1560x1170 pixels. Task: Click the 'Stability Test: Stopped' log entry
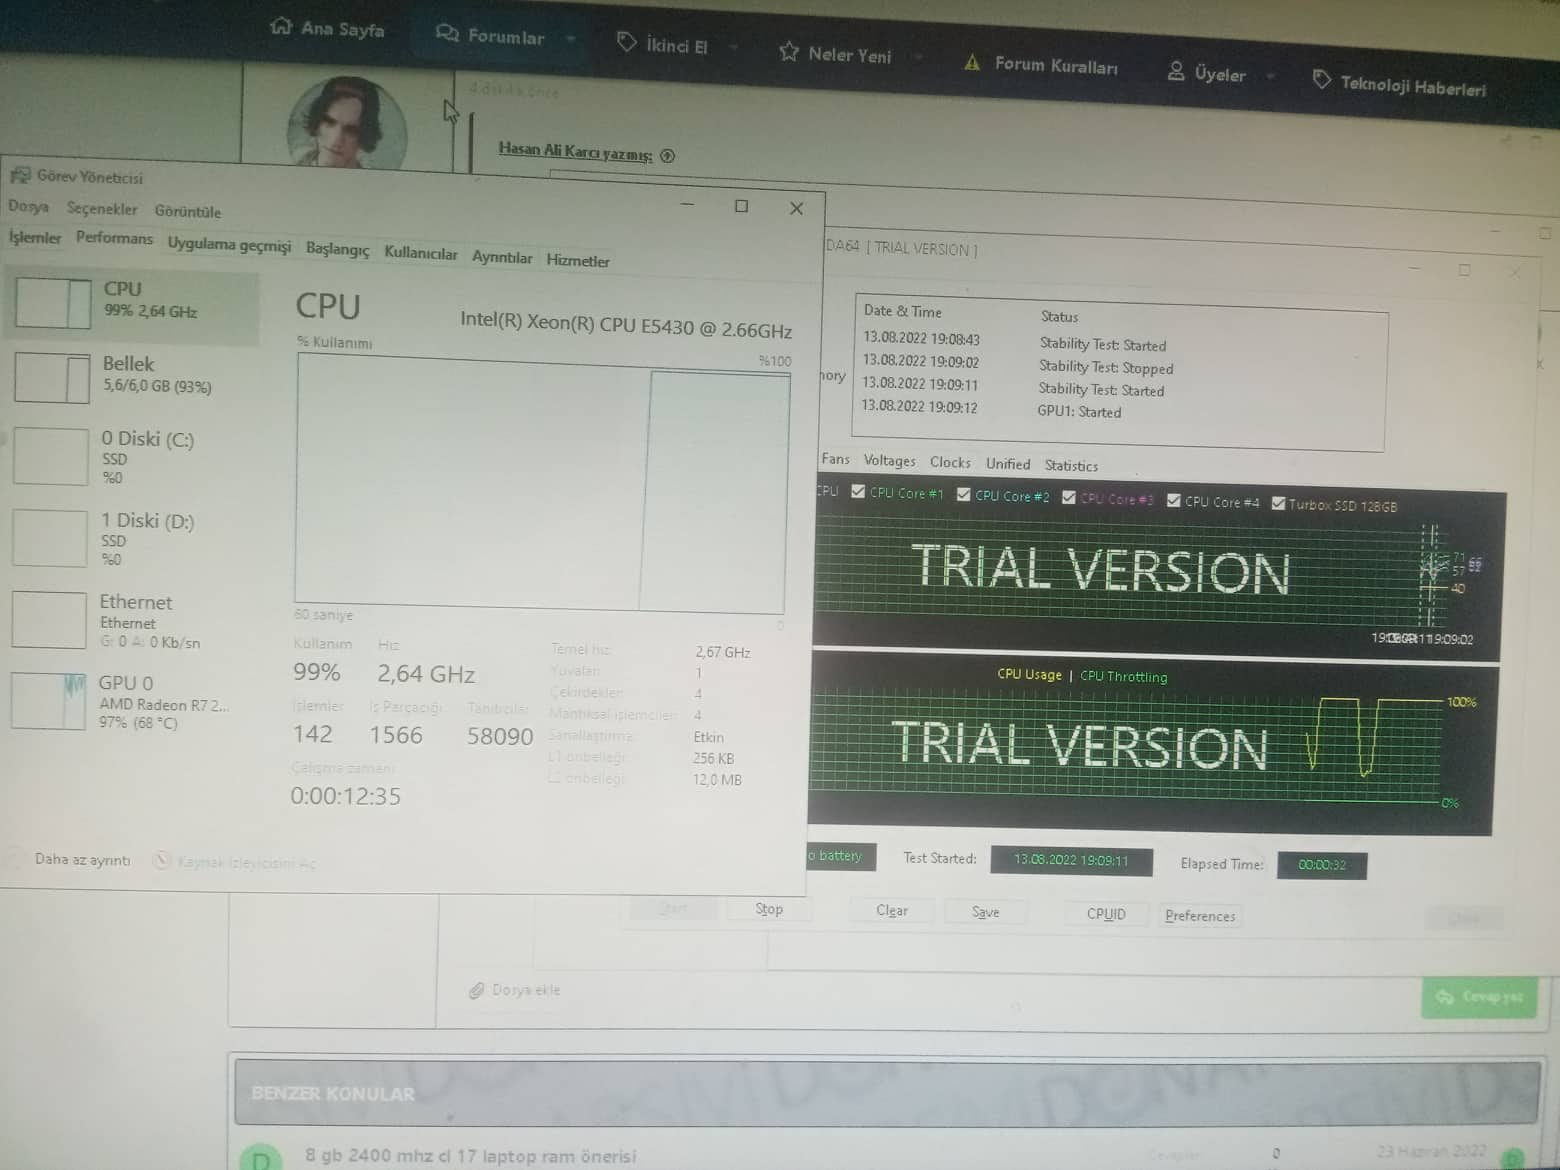pos(1106,367)
